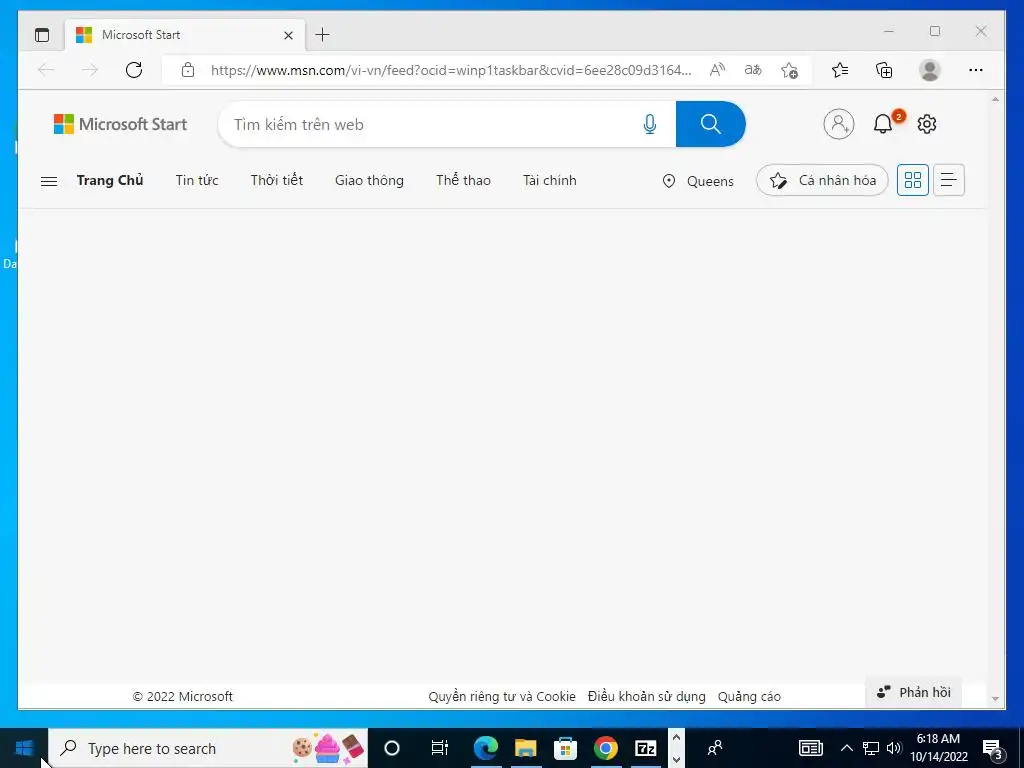The image size is (1024, 768).
Task: Open the taskbar clock and date
Action: coord(938,748)
